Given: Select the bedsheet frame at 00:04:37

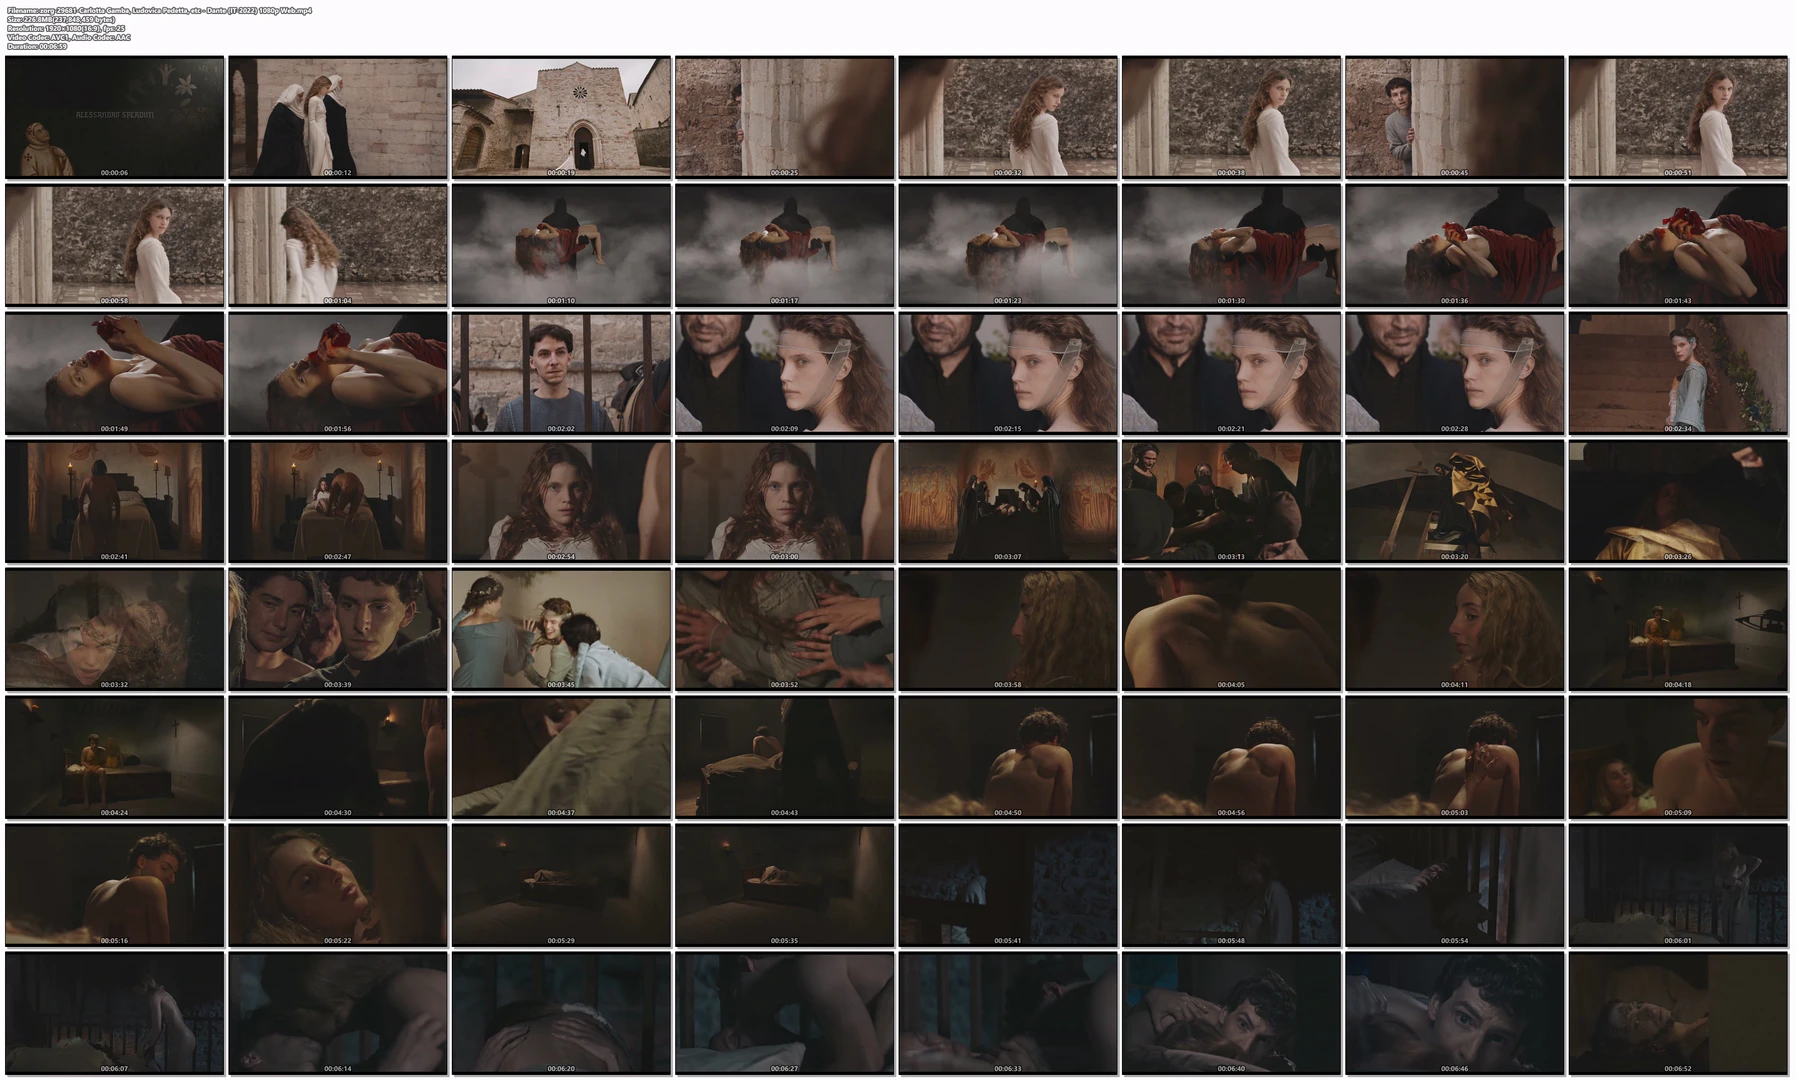Looking at the screenshot, I should [561, 757].
